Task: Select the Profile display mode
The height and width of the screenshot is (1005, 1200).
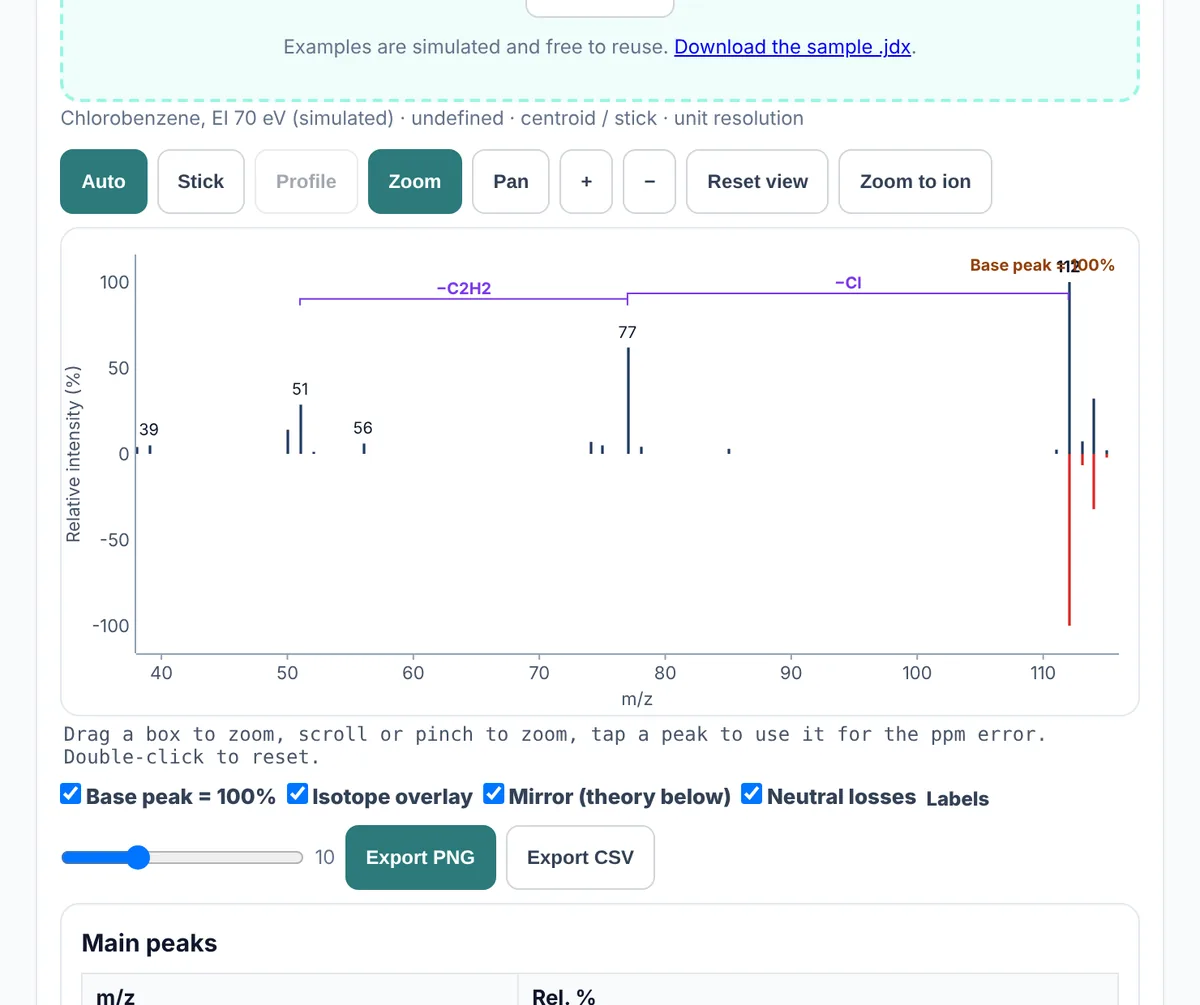Action: (x=306, y=181)
